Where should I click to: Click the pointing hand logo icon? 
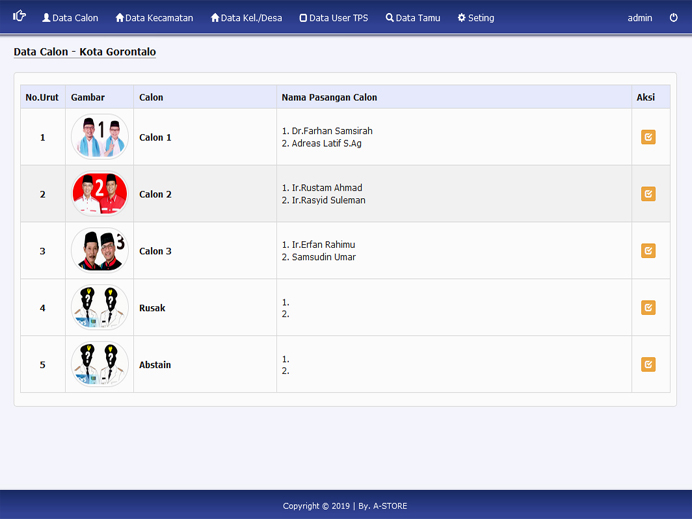point(19,17)
